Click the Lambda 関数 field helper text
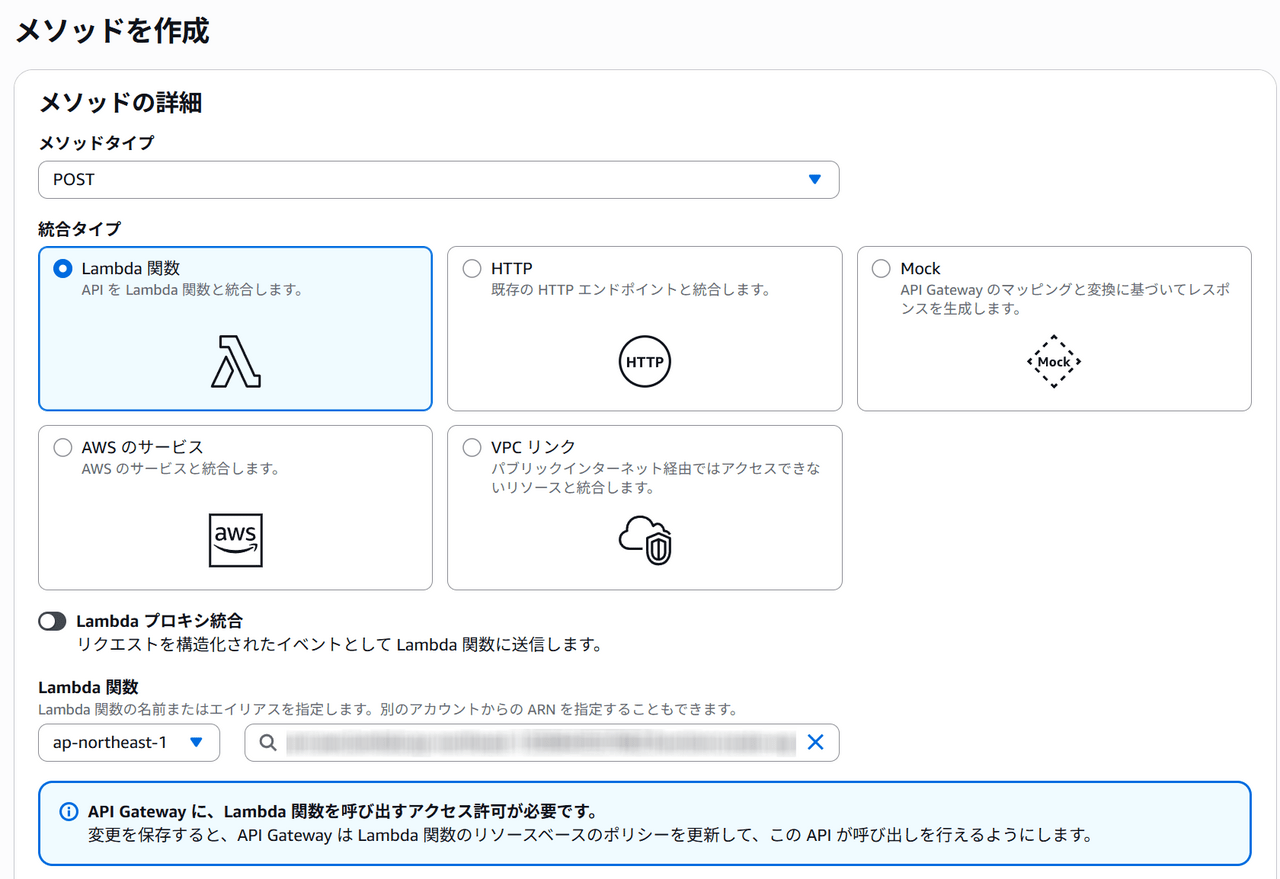The image size is (1280, 879). 388,710
